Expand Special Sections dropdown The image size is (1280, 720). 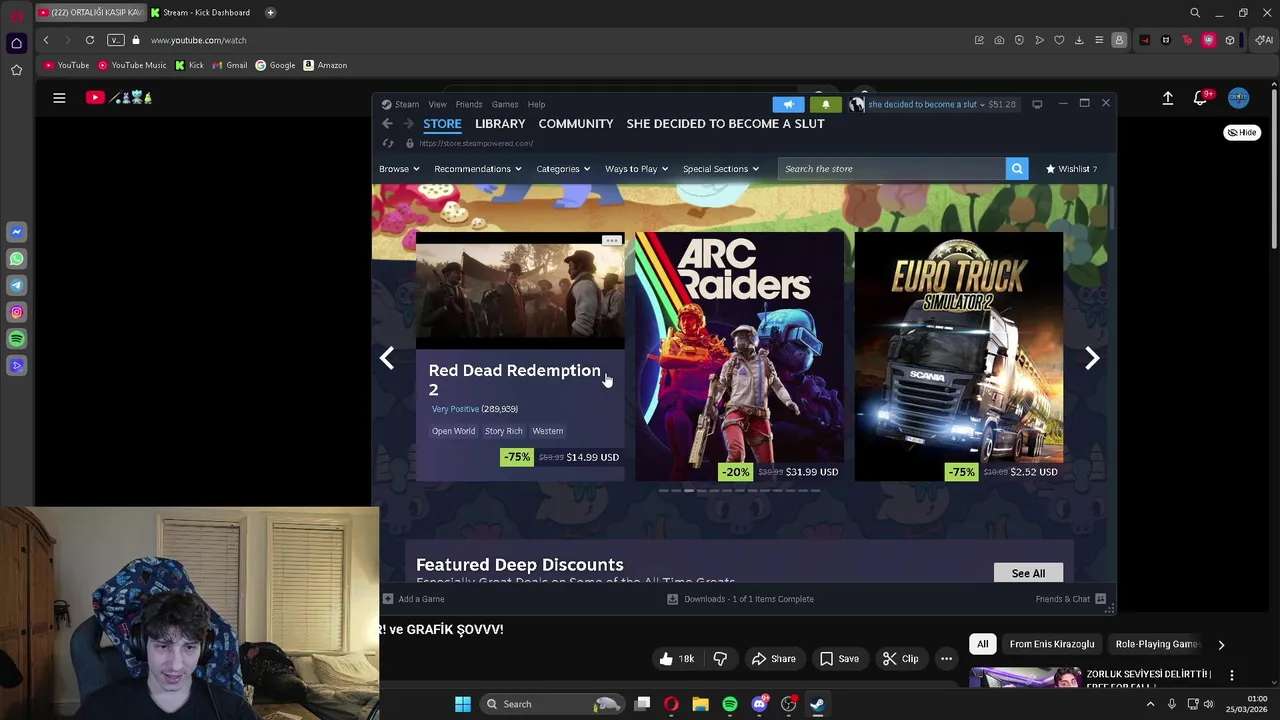pos(721,169)
